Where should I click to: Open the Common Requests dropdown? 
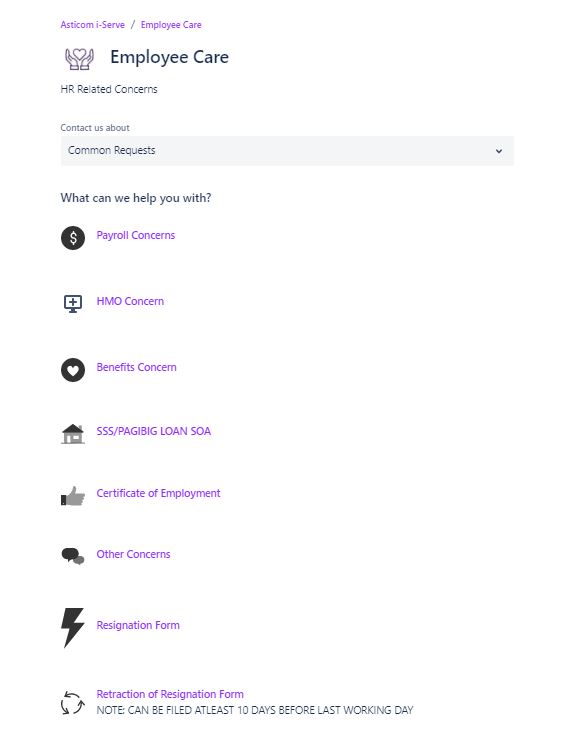287,151
